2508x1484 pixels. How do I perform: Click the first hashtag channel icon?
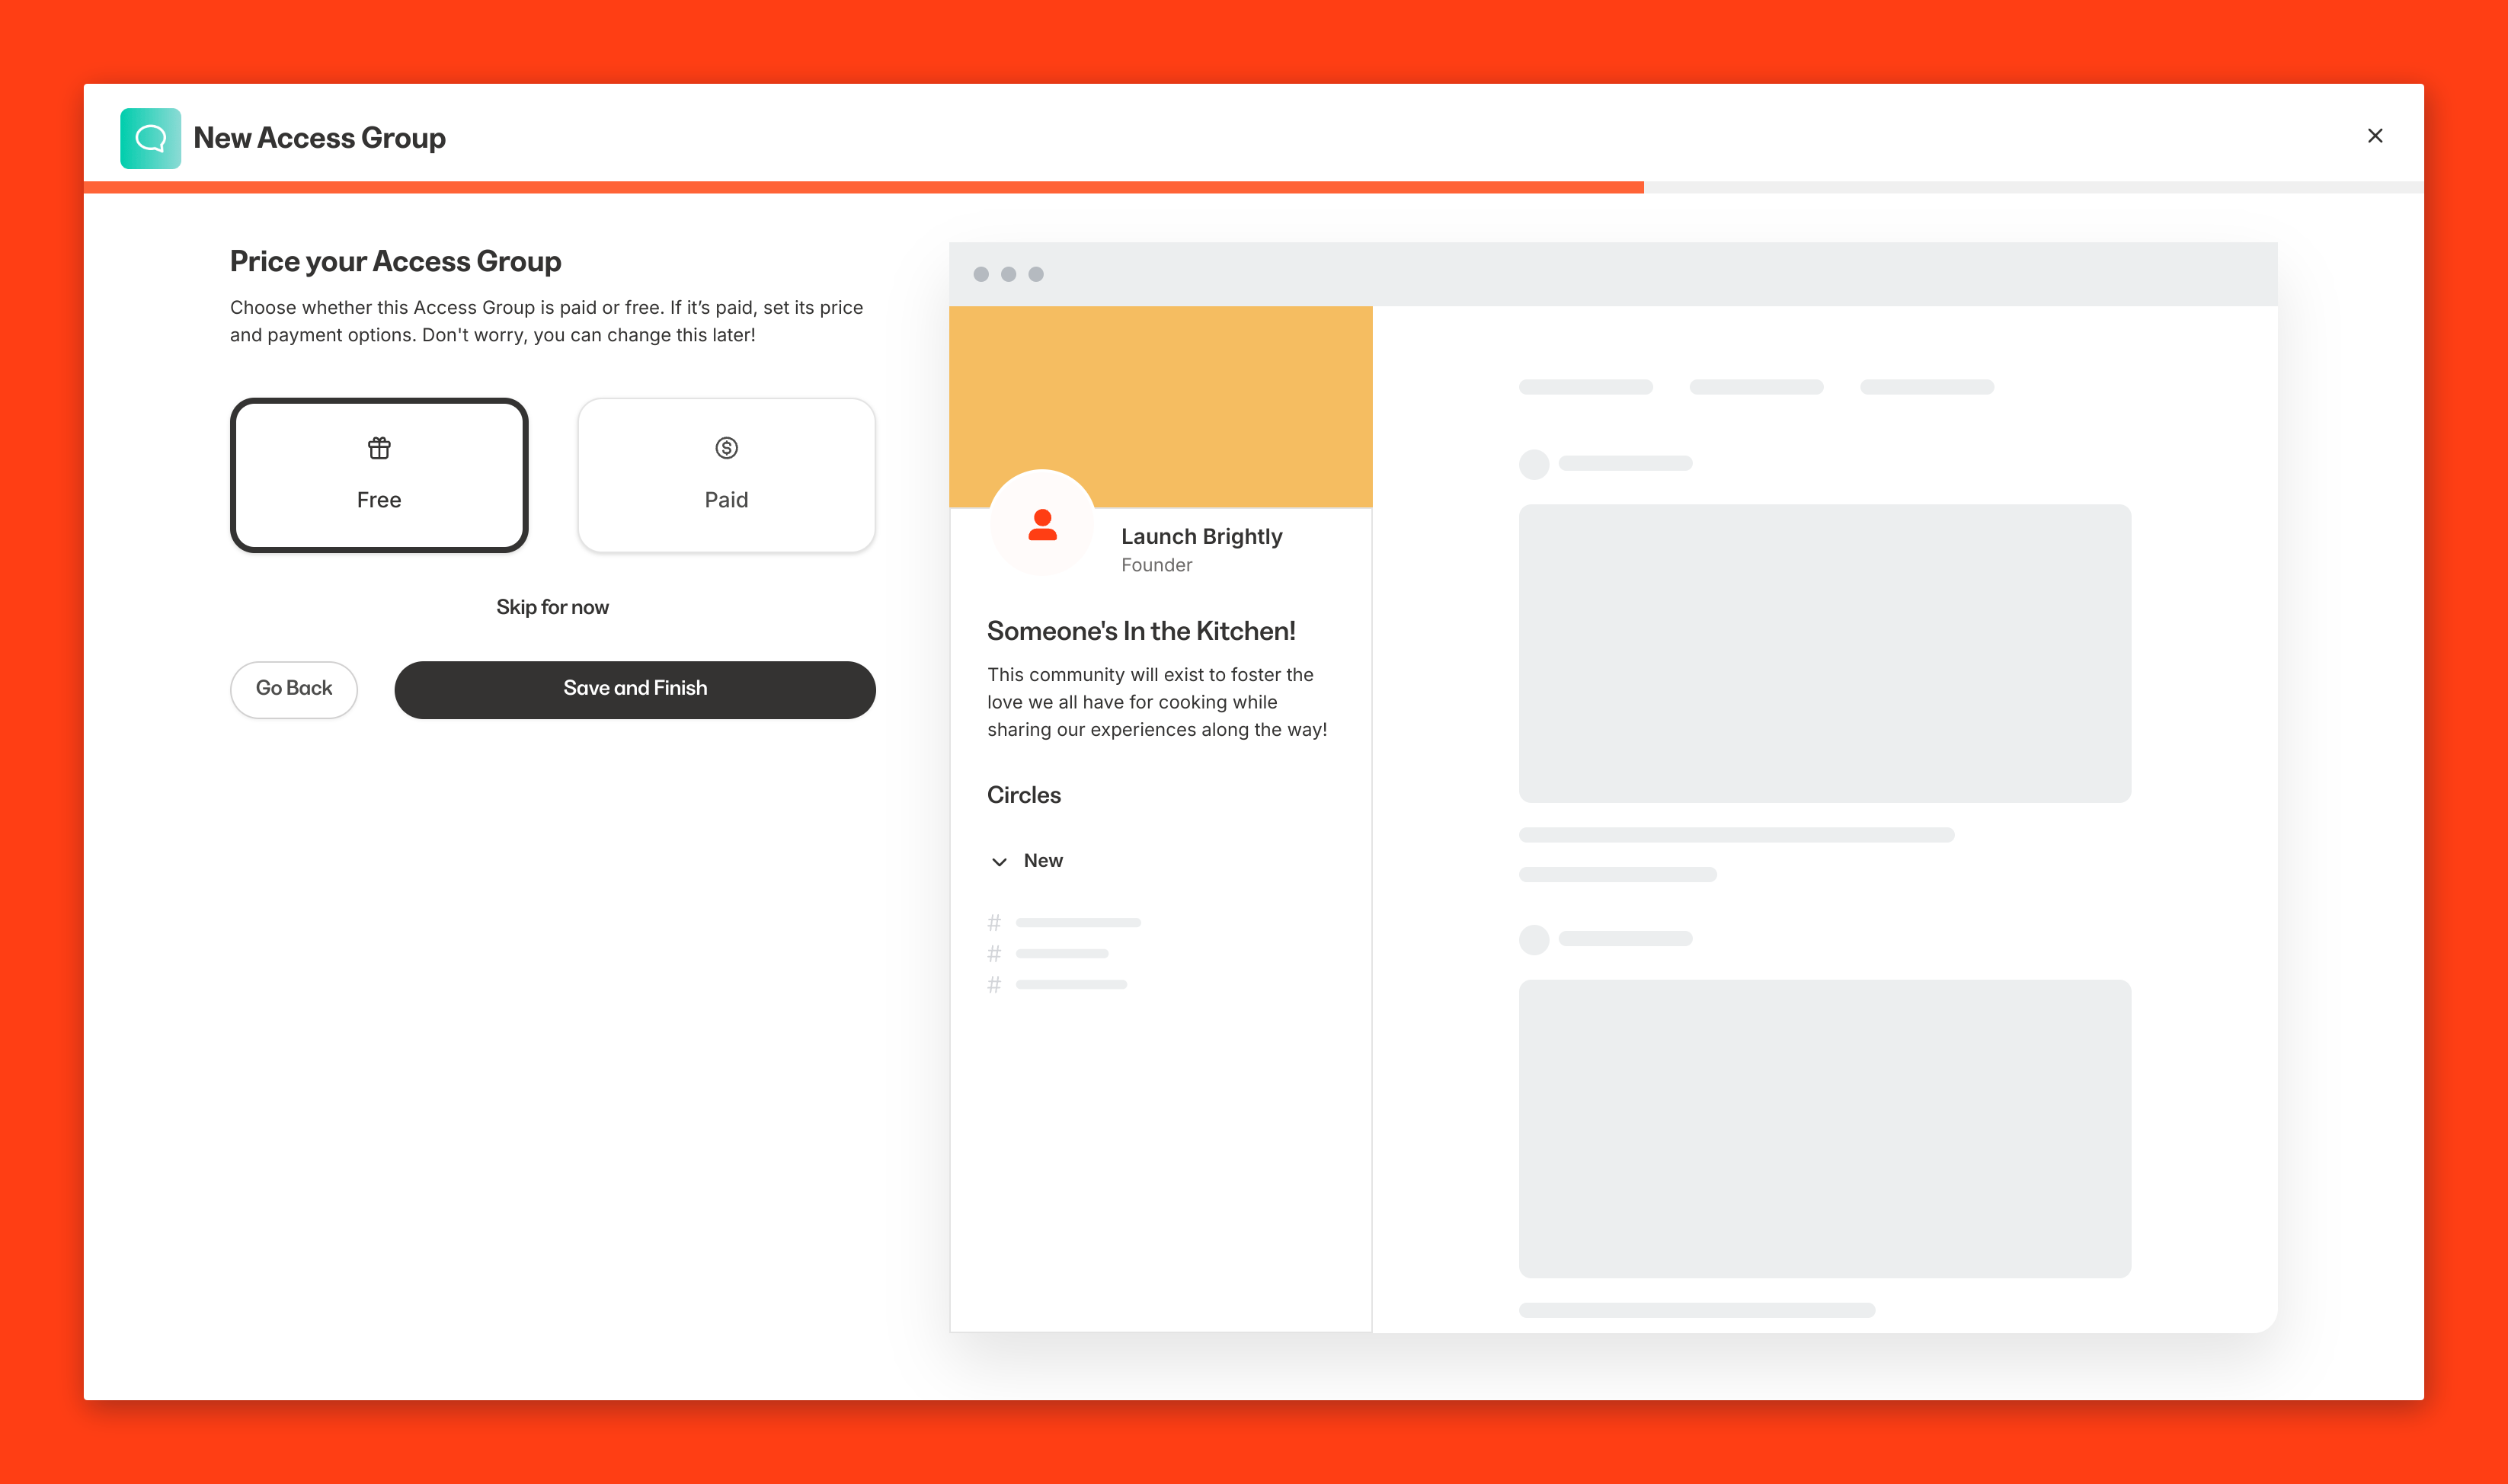pos(994,922)
